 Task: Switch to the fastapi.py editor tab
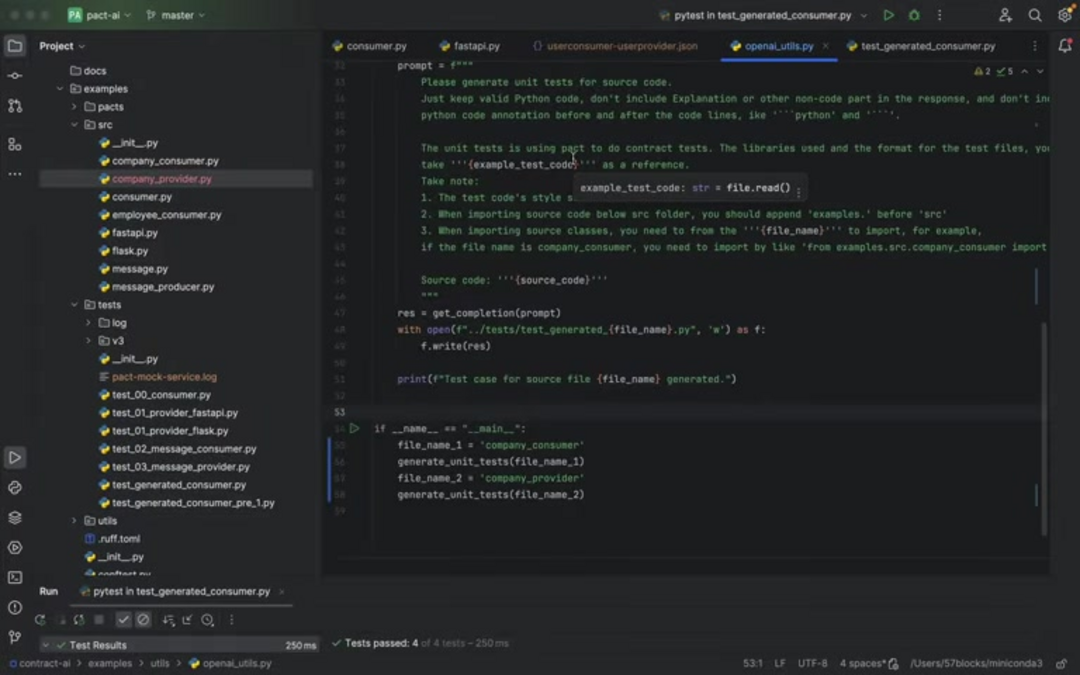tap(476, 46)
